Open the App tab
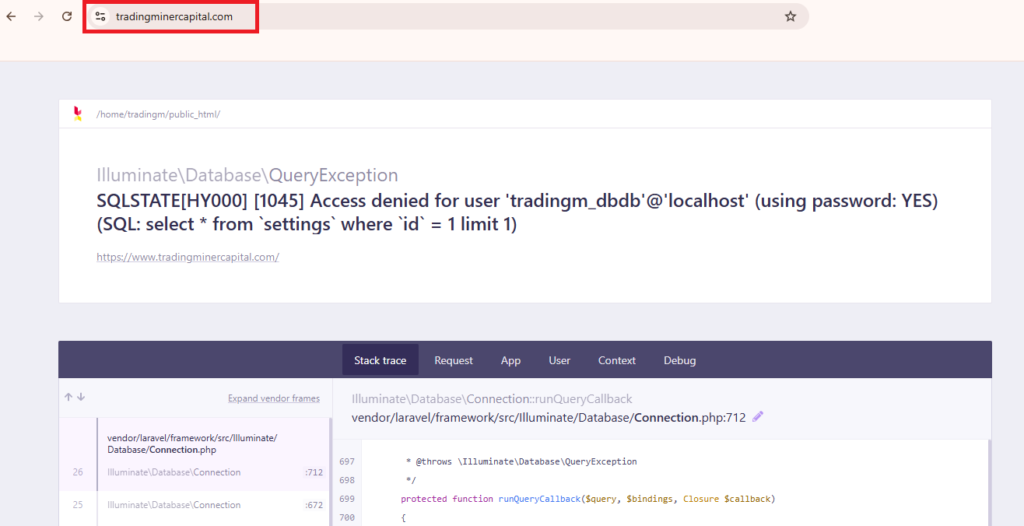Image resolution: width=1024 pixels, height=526 pixels. (511, 360)
